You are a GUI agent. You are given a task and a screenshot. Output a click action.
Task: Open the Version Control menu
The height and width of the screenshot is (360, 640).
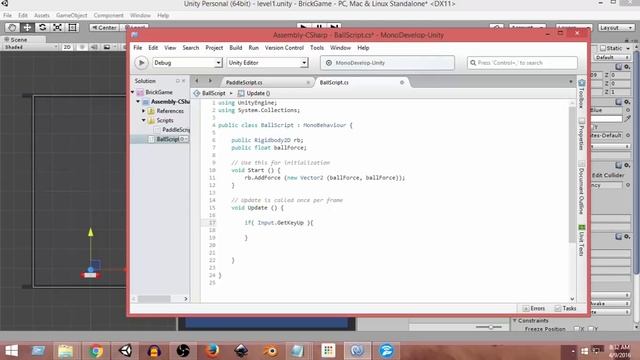point(284,48)
